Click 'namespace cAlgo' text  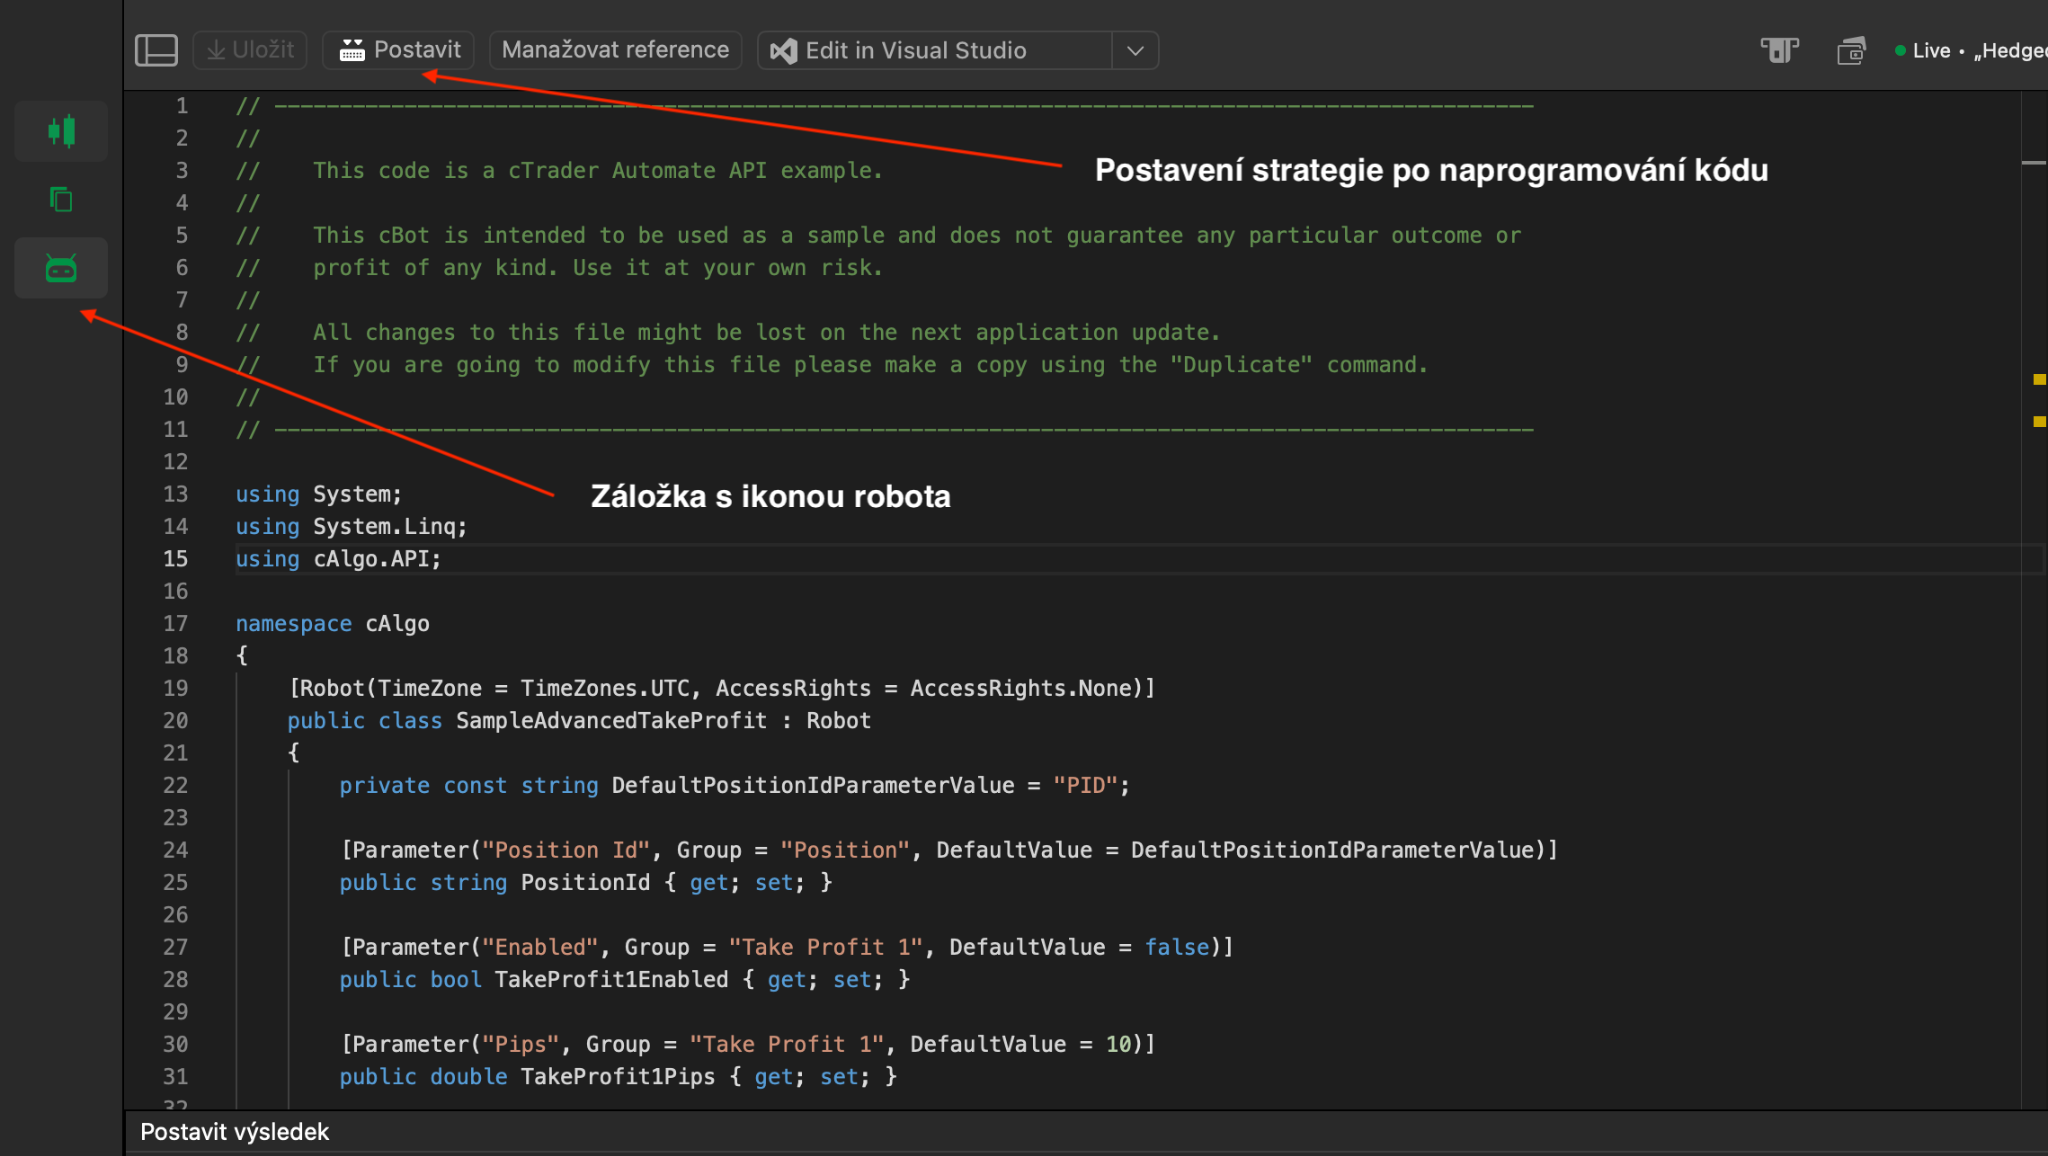[x=332, y=624]
